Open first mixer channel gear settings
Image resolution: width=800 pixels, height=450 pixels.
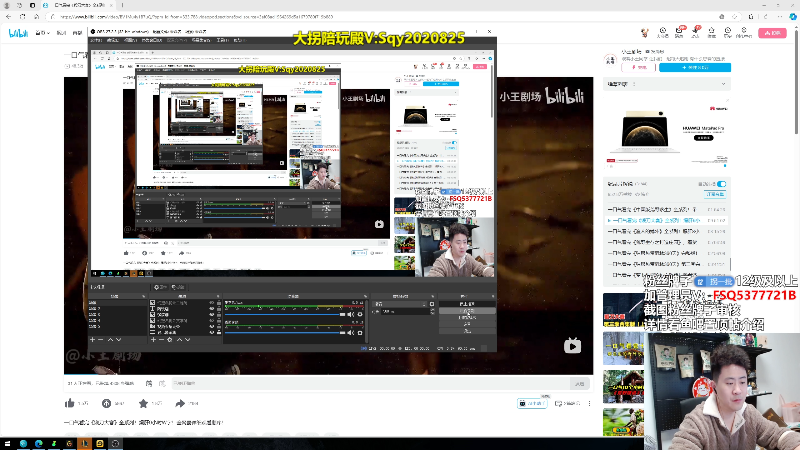coord(360,314)
